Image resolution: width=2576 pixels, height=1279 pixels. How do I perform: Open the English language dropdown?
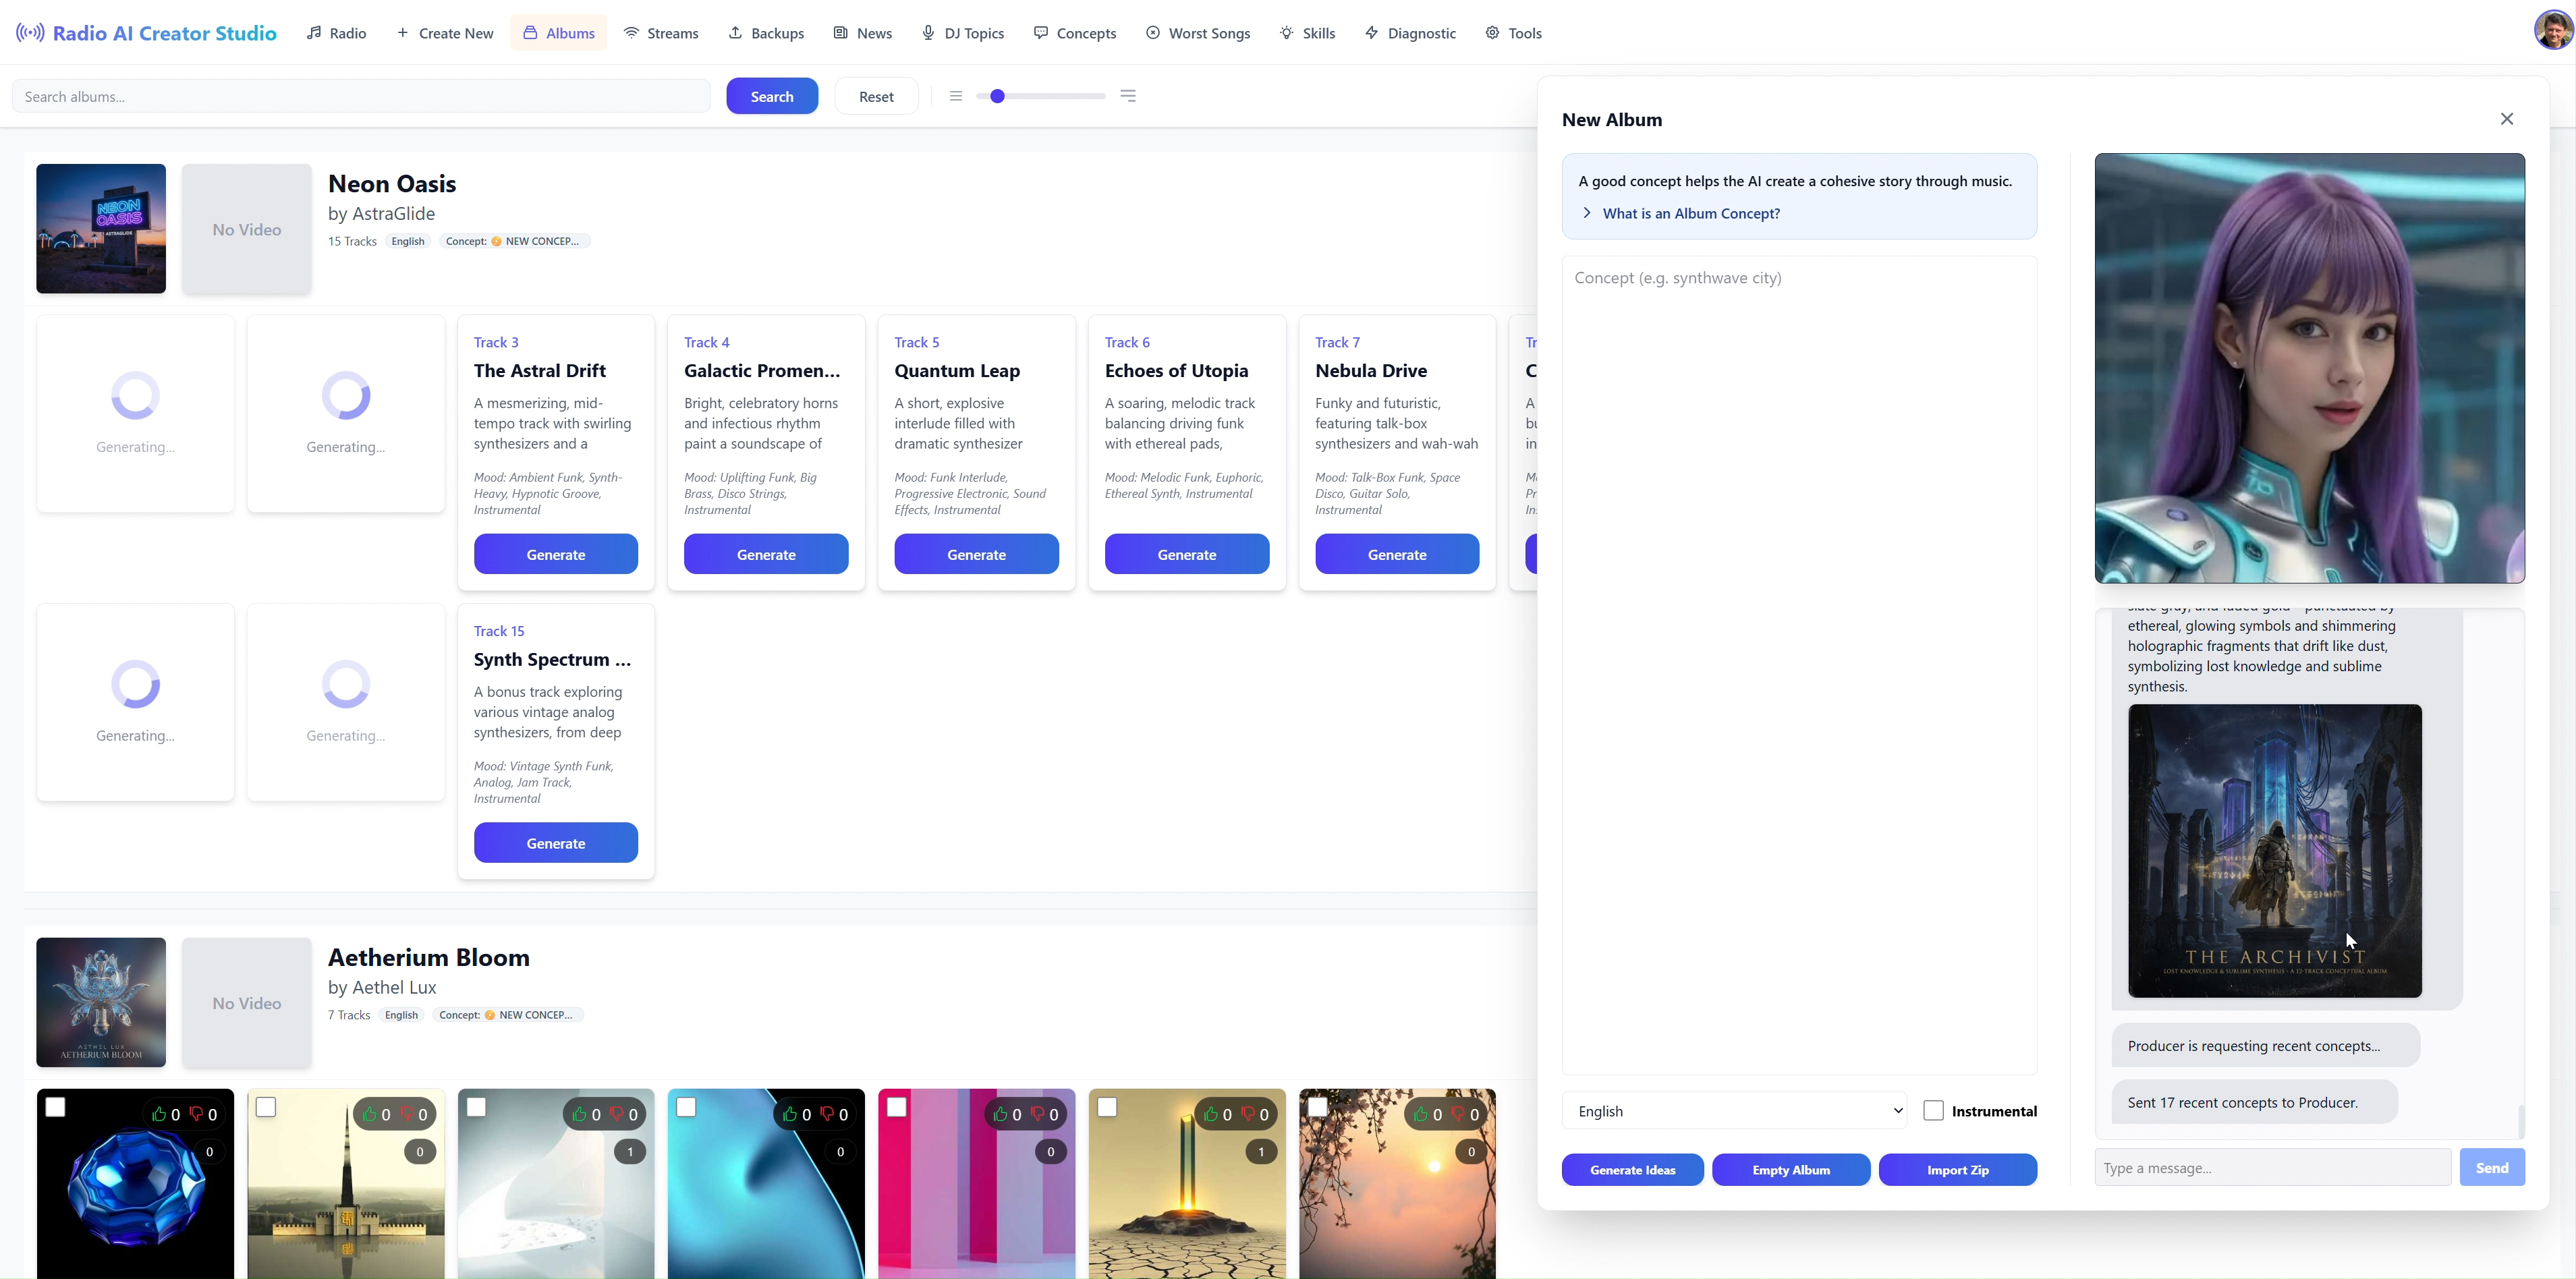pyautogui.click(x=1734, y=1111)
